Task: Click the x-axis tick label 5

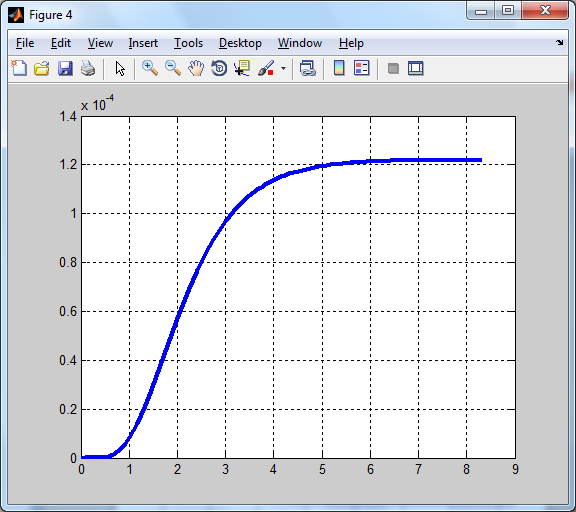Action: click(322, 469)
